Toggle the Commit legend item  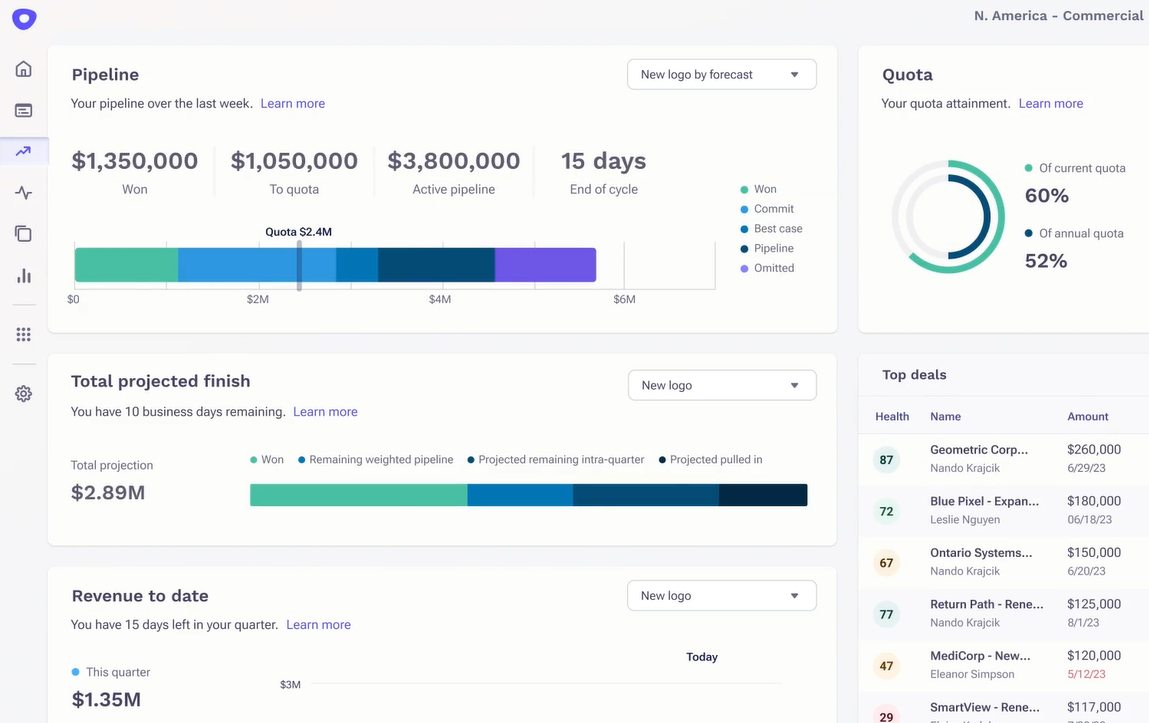pyautogui.click(x=767, y=209)
